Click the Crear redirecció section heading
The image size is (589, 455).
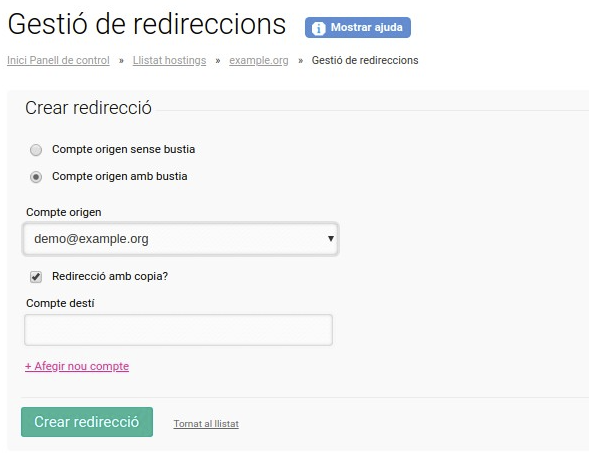click(x=88, y=108)
